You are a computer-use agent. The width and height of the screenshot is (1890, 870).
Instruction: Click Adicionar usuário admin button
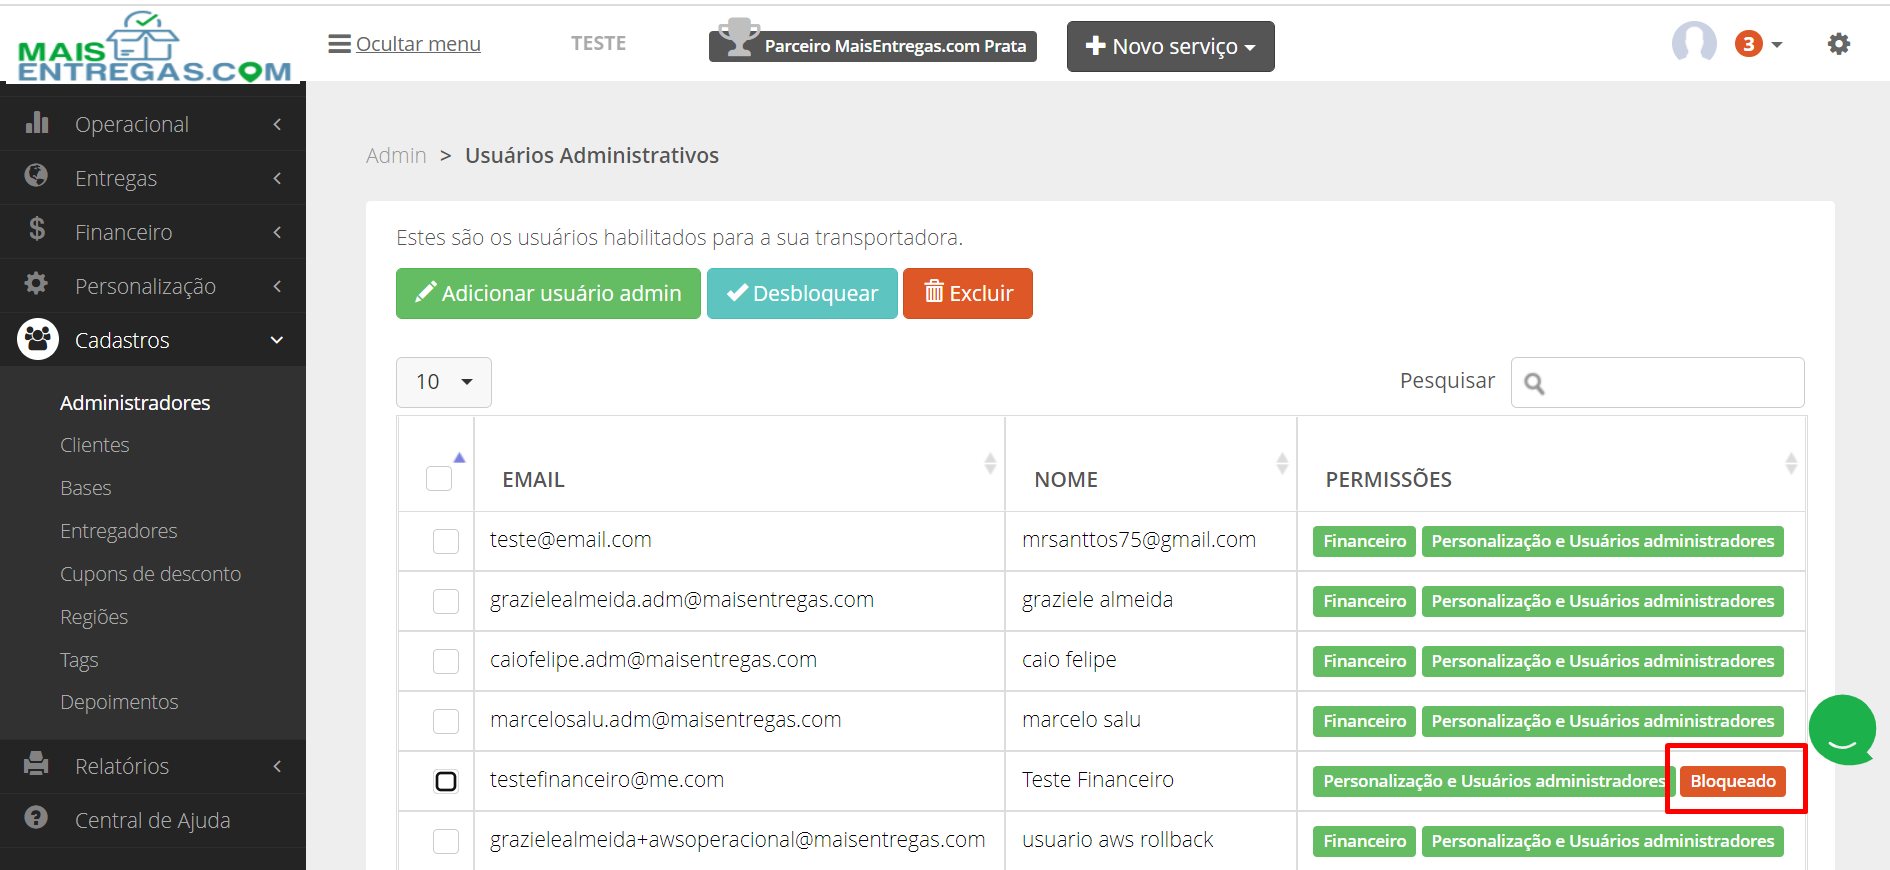click(x=548, y=293)
